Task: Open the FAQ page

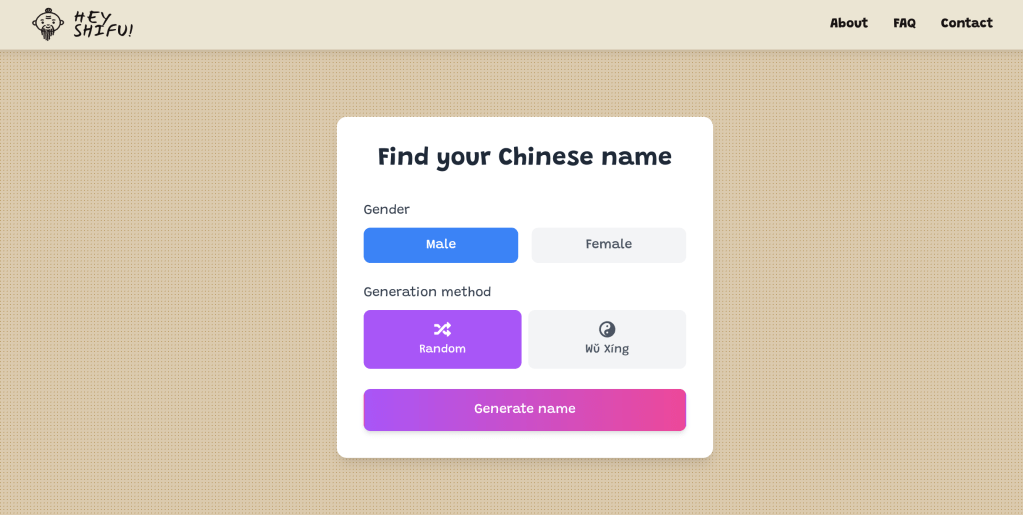Action: (x=904, y=23)
